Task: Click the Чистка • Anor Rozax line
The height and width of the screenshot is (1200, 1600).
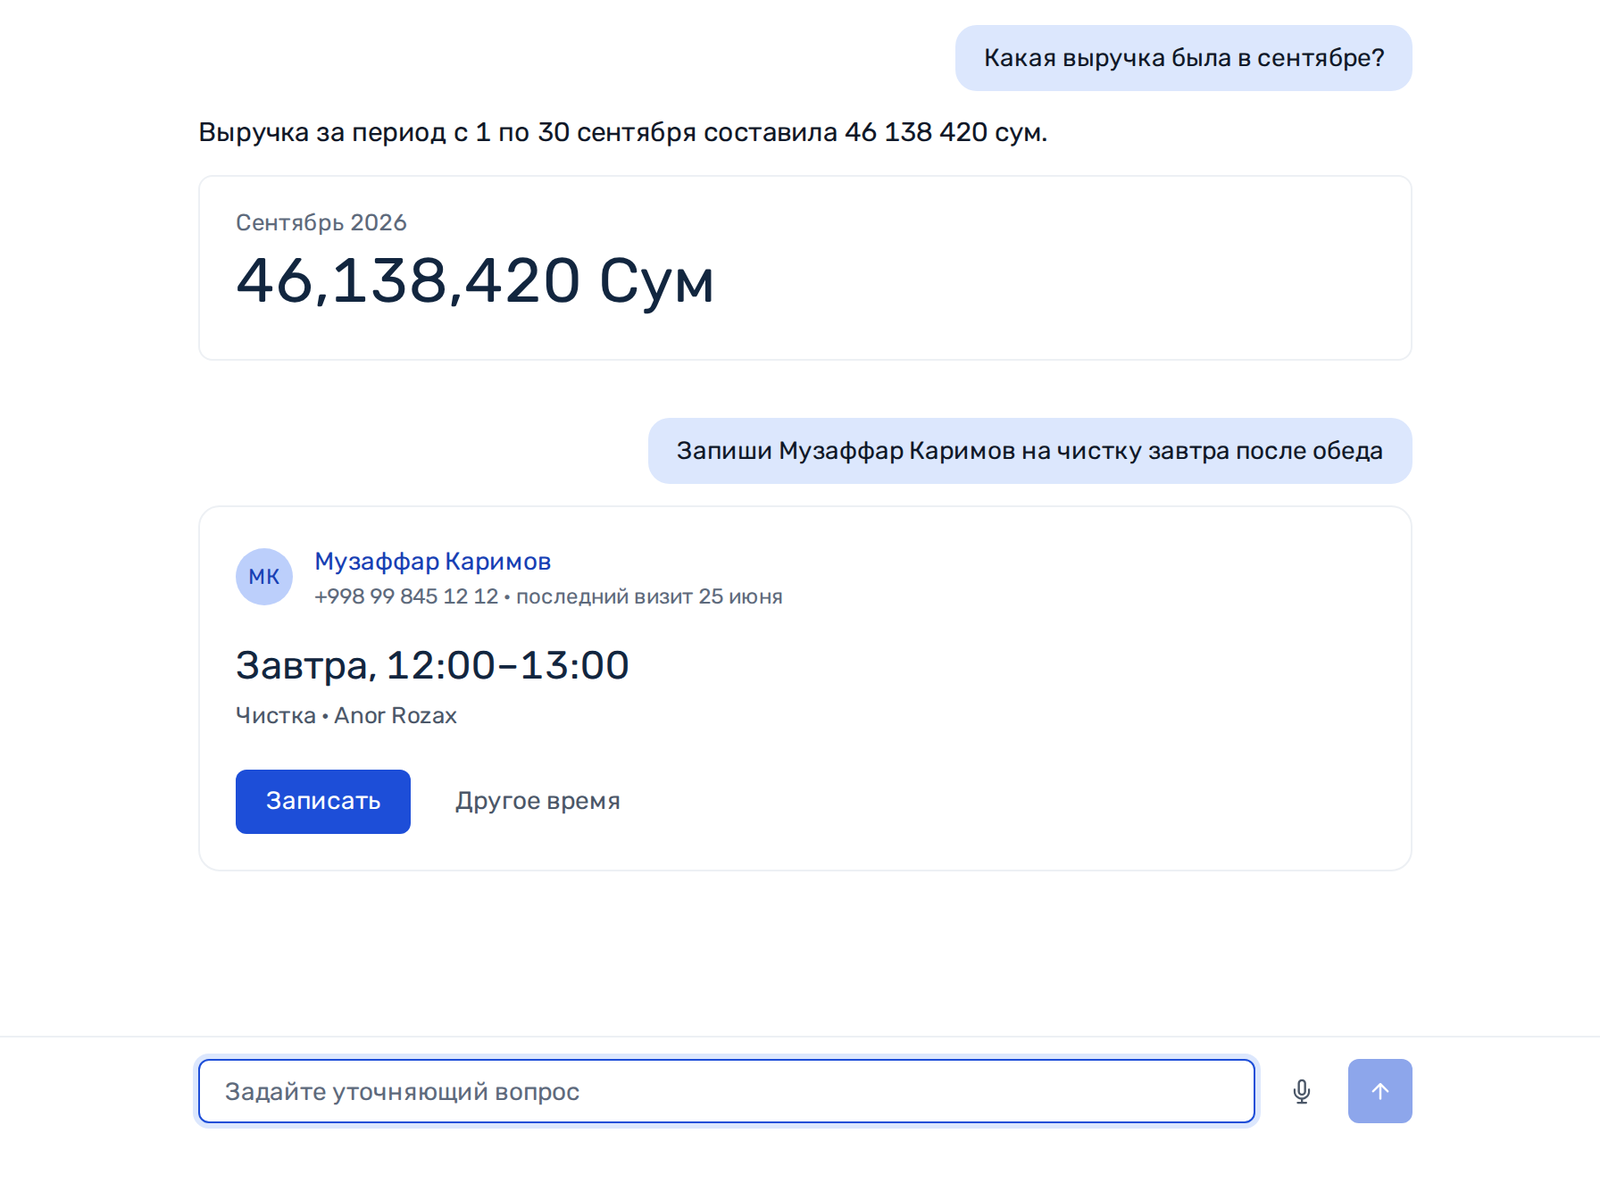Action: coord(346,715)
